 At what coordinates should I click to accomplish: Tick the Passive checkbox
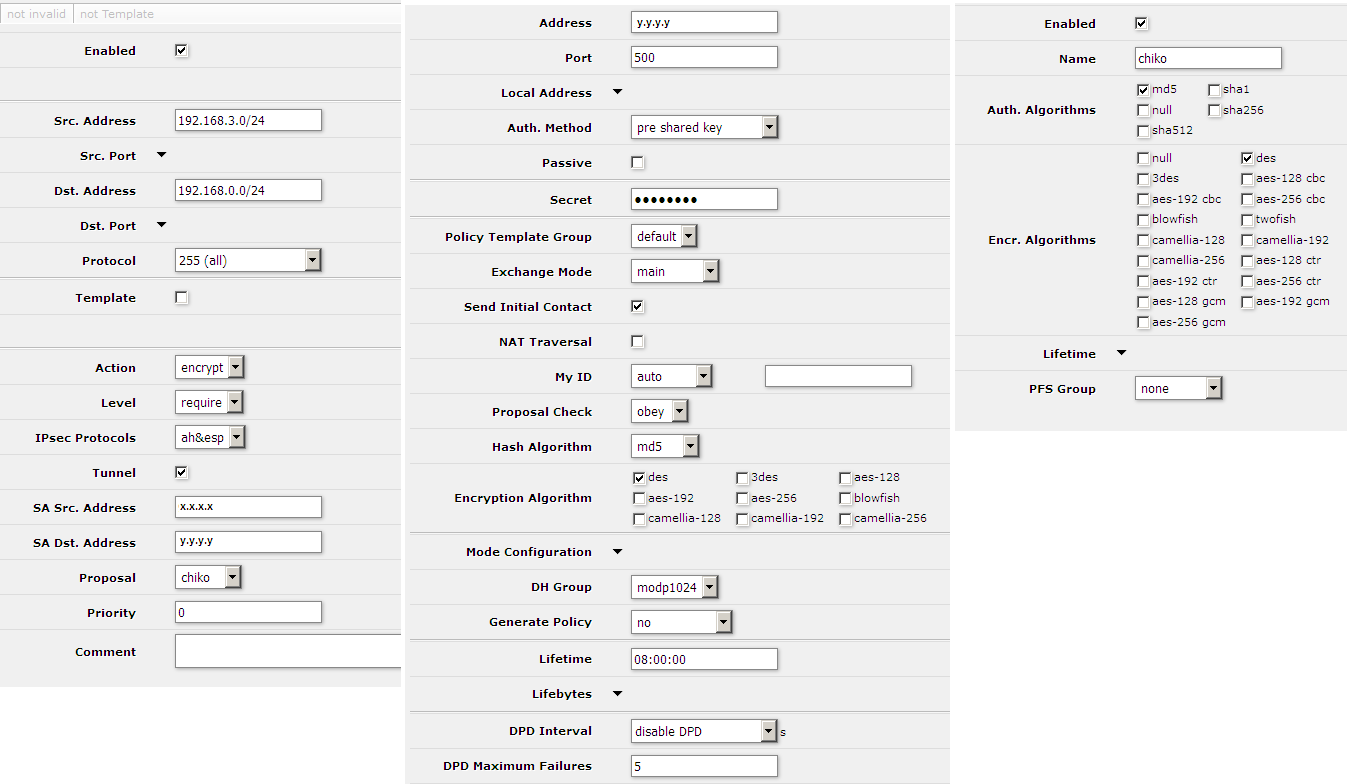coord(638,163)
